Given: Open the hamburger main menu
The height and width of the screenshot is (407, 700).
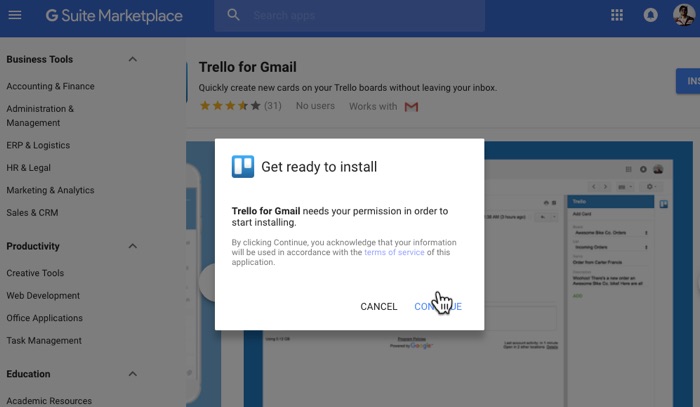Looking at the screenshot, I should pyautogui.click(x=15, y=15).
